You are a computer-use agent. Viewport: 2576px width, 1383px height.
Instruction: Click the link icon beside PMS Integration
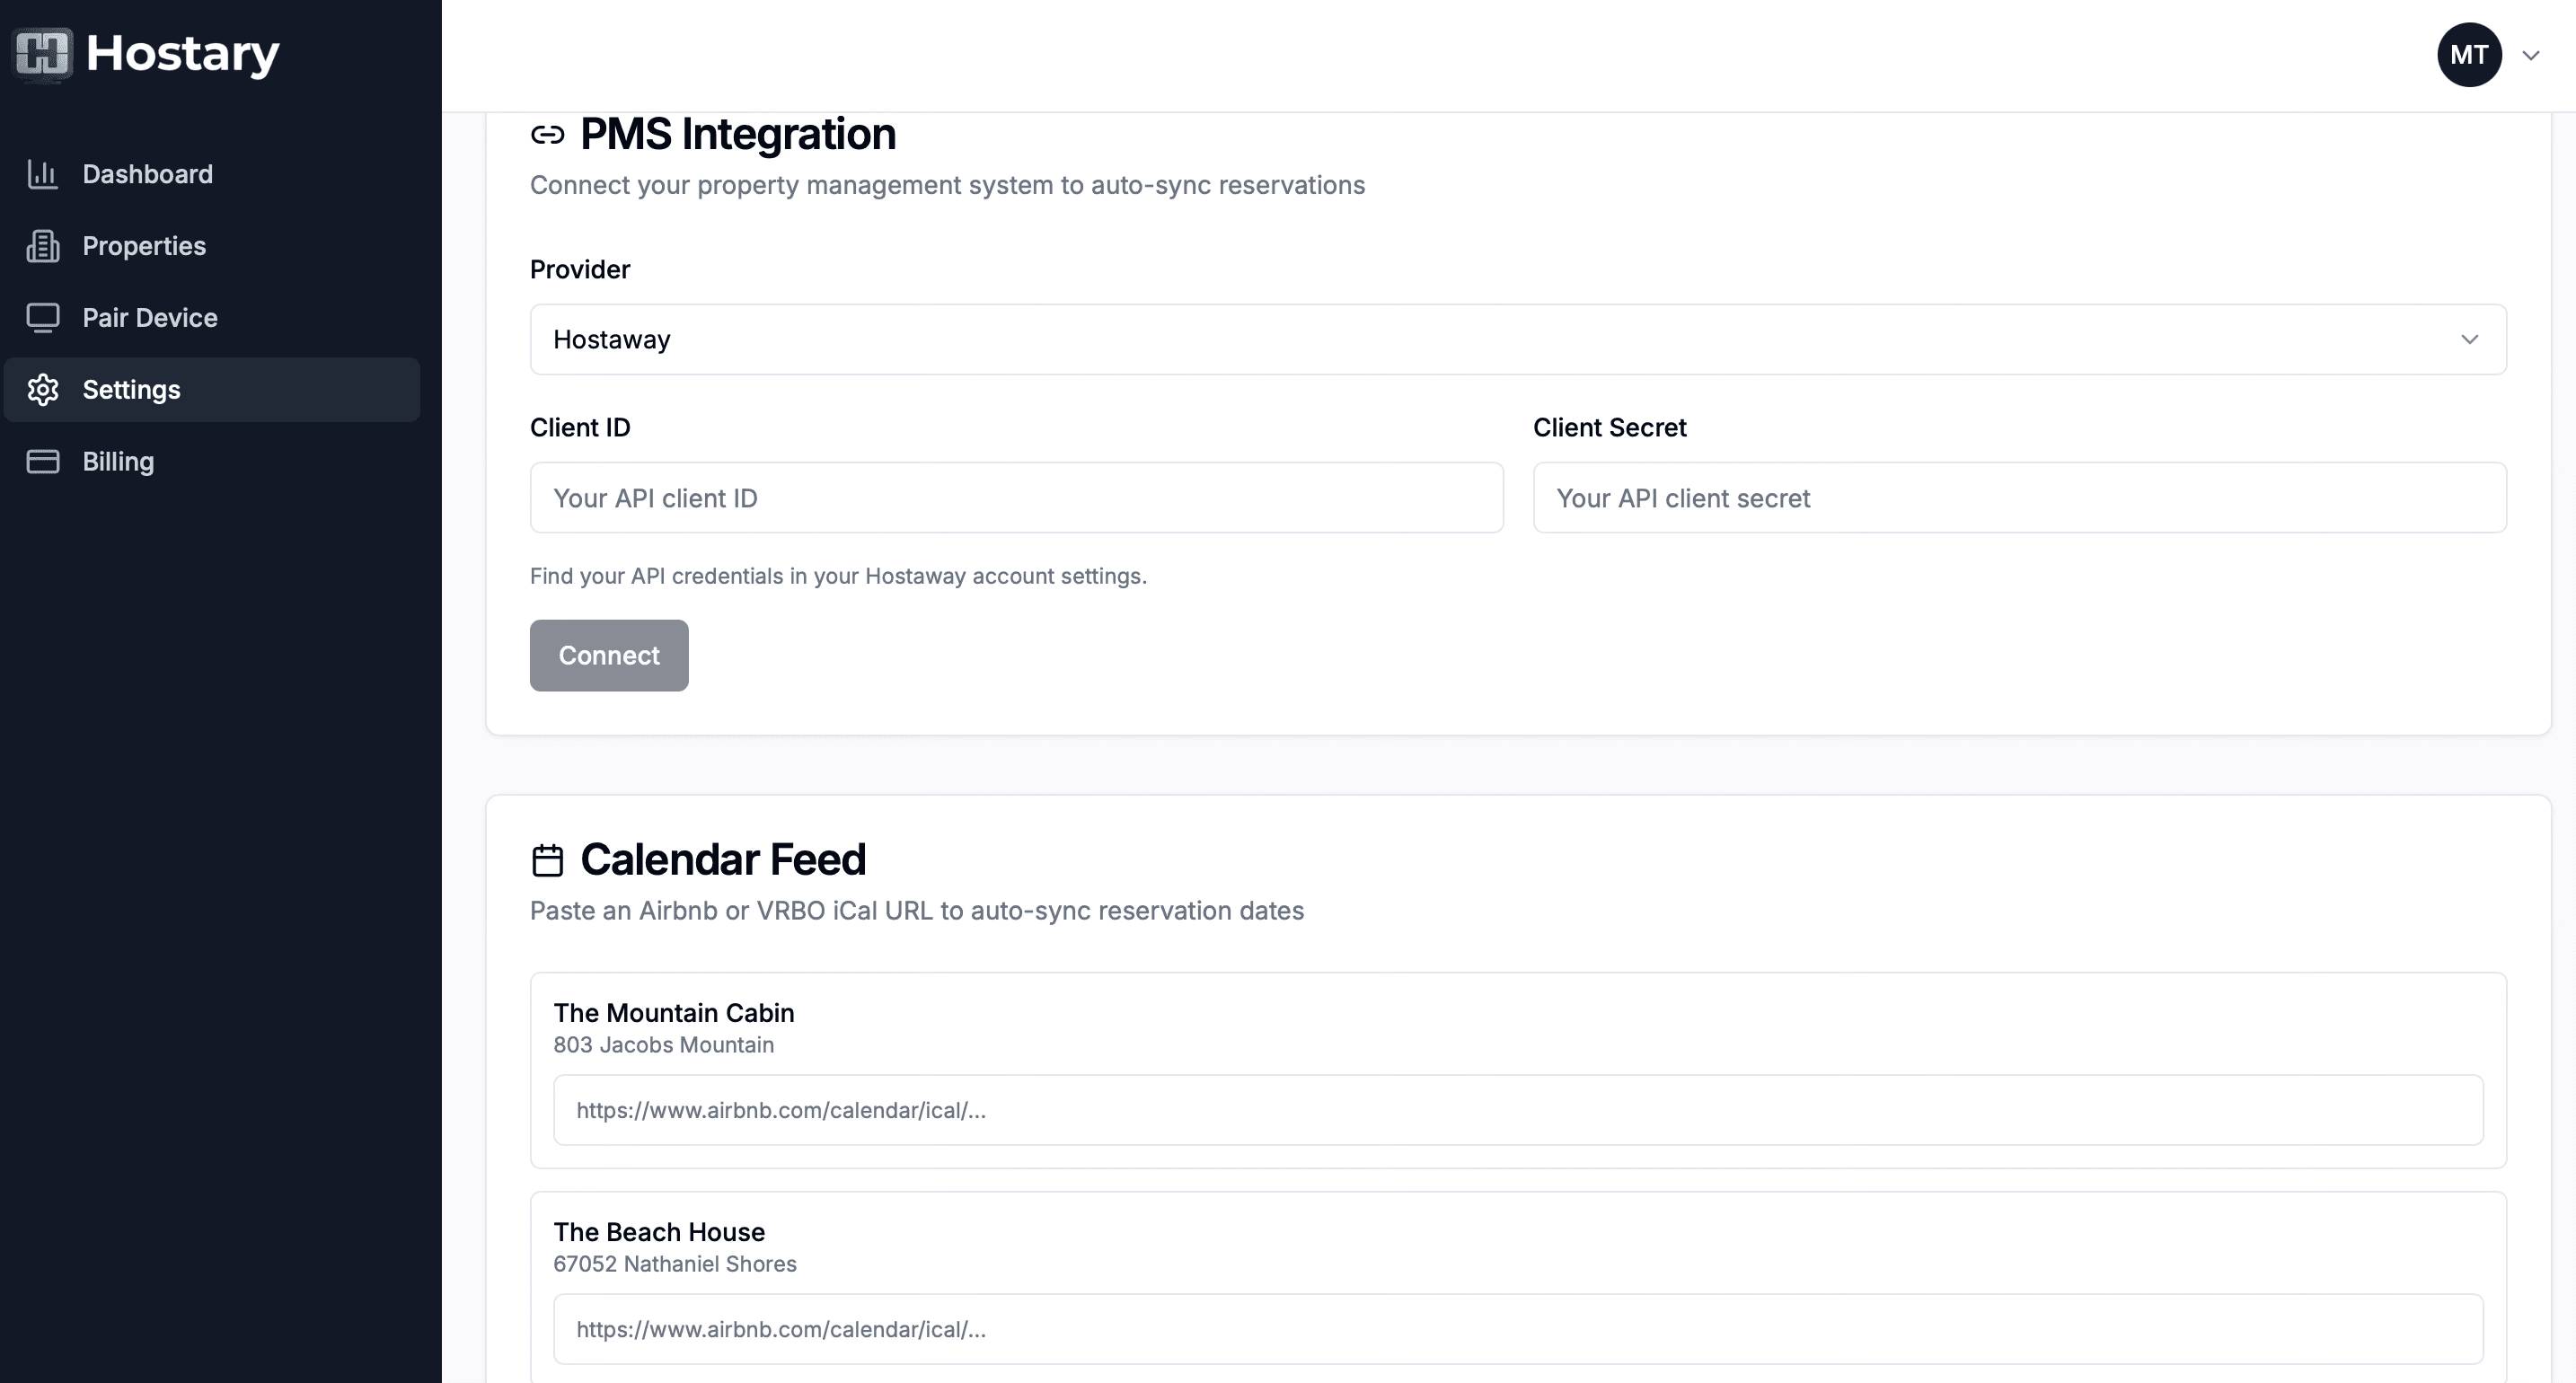point(548,133)
